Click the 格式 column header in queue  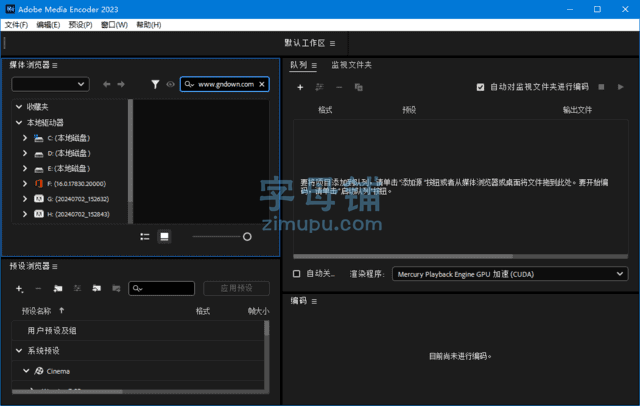coord(325,110)
